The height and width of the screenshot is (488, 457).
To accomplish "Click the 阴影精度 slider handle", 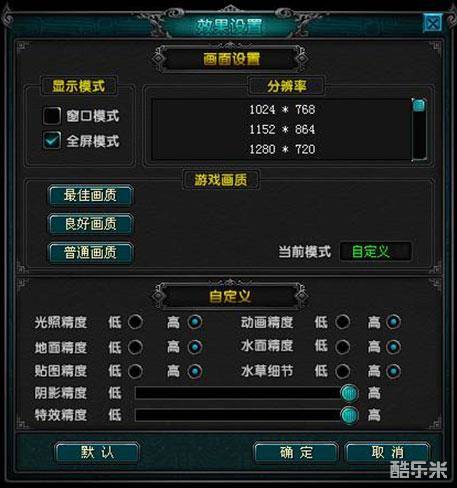I will (x=349, y=394).
